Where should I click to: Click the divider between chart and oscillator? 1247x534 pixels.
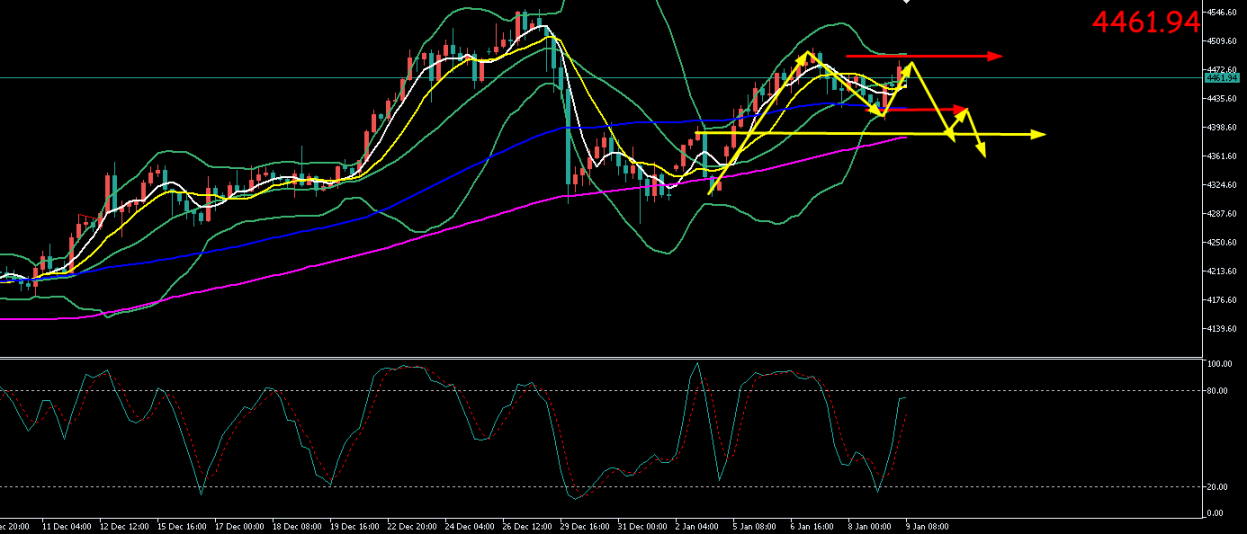(x=600, y=357)
